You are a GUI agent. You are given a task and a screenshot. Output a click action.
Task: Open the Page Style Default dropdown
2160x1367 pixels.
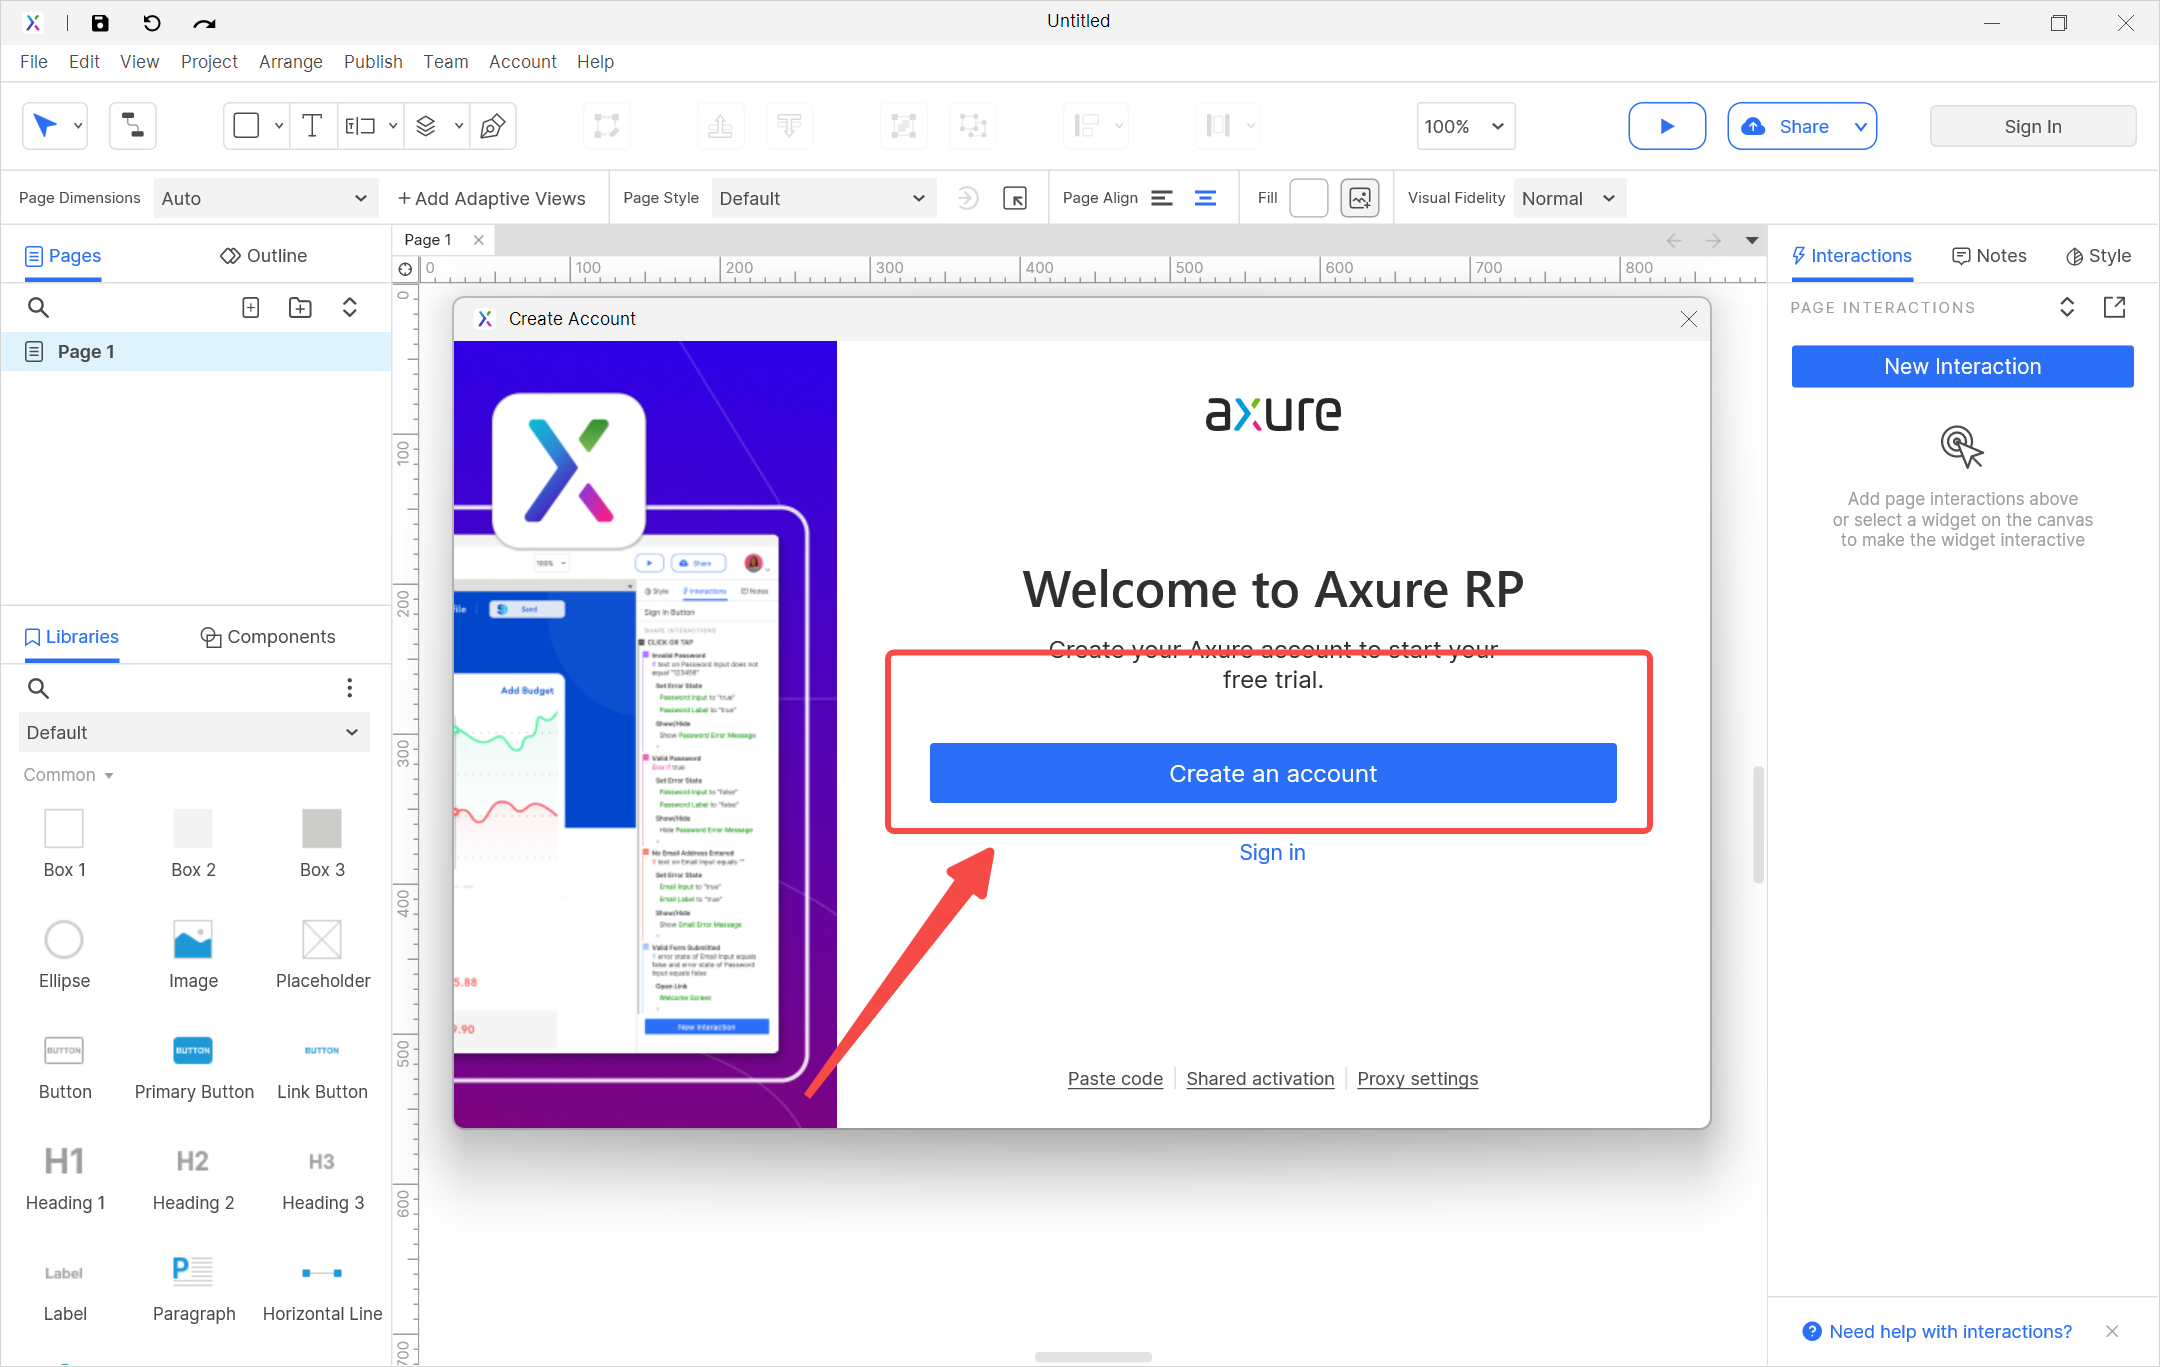(x=824, y=198)
